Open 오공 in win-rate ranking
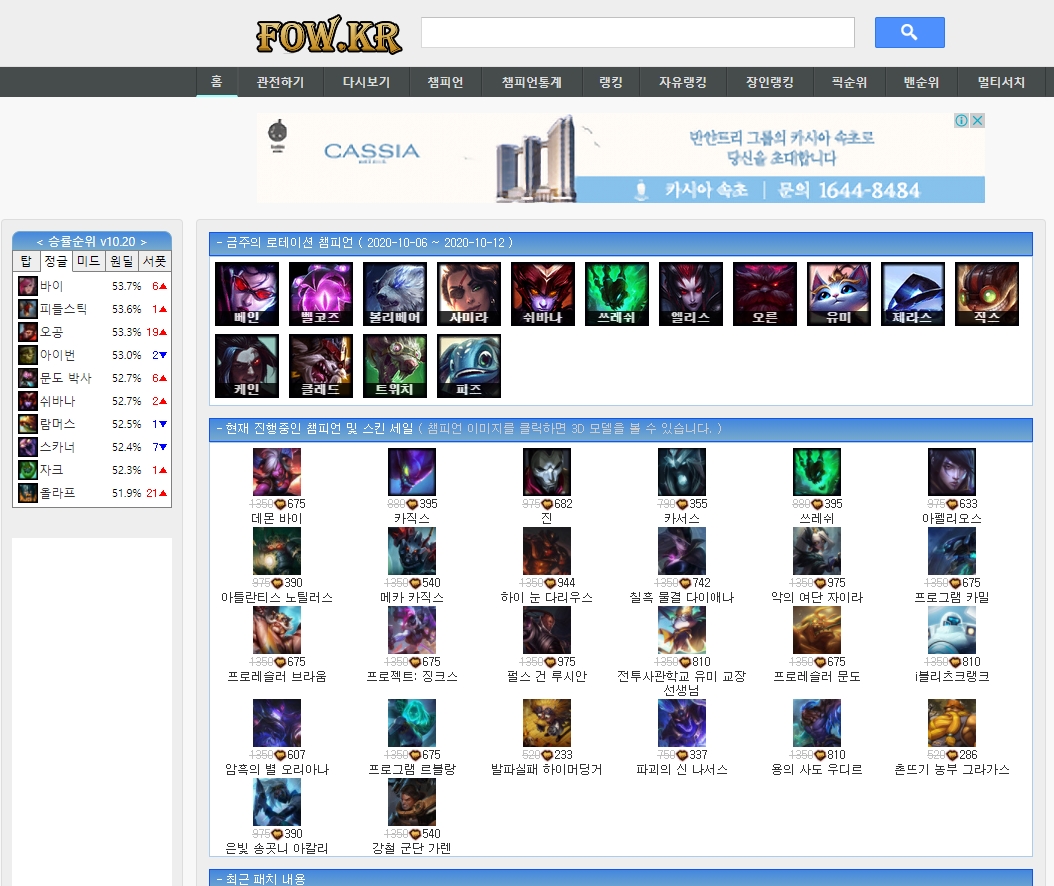The image size is (1054, 886). [x=92, y=332]
